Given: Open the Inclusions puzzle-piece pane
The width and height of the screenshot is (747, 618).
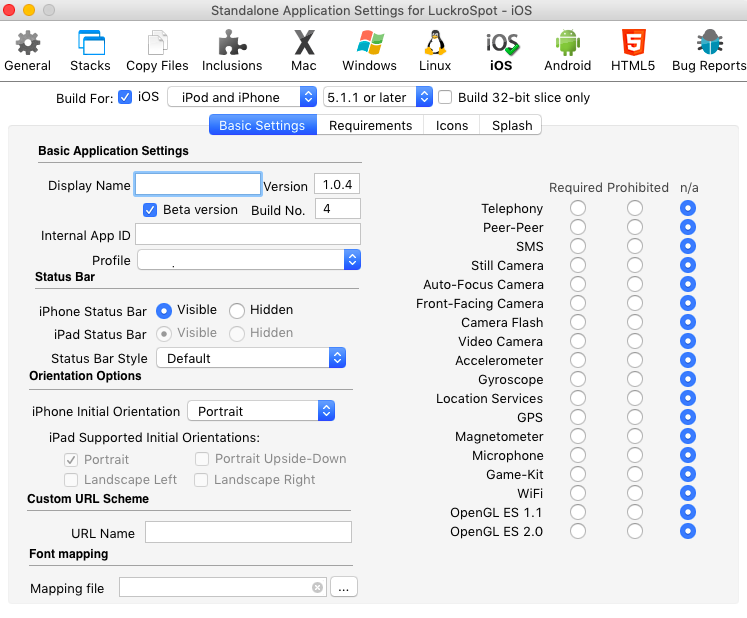Looking at the screenshot, I should coord(232,50).
